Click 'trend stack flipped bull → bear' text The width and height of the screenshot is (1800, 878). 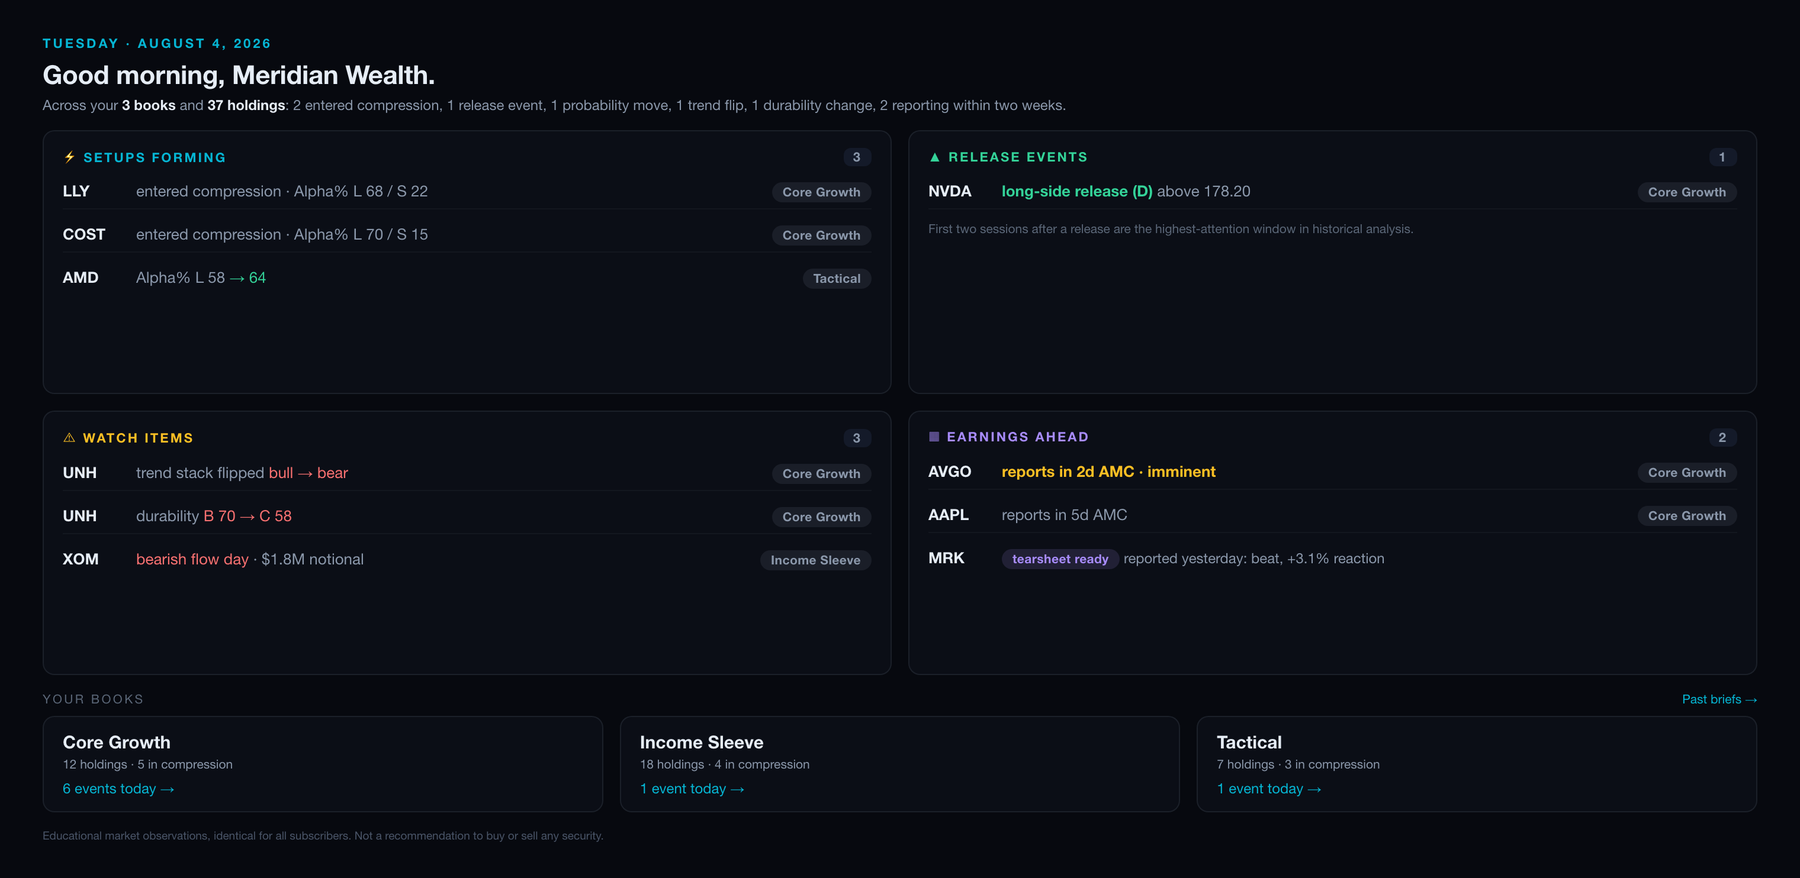(x=242, y=472)
